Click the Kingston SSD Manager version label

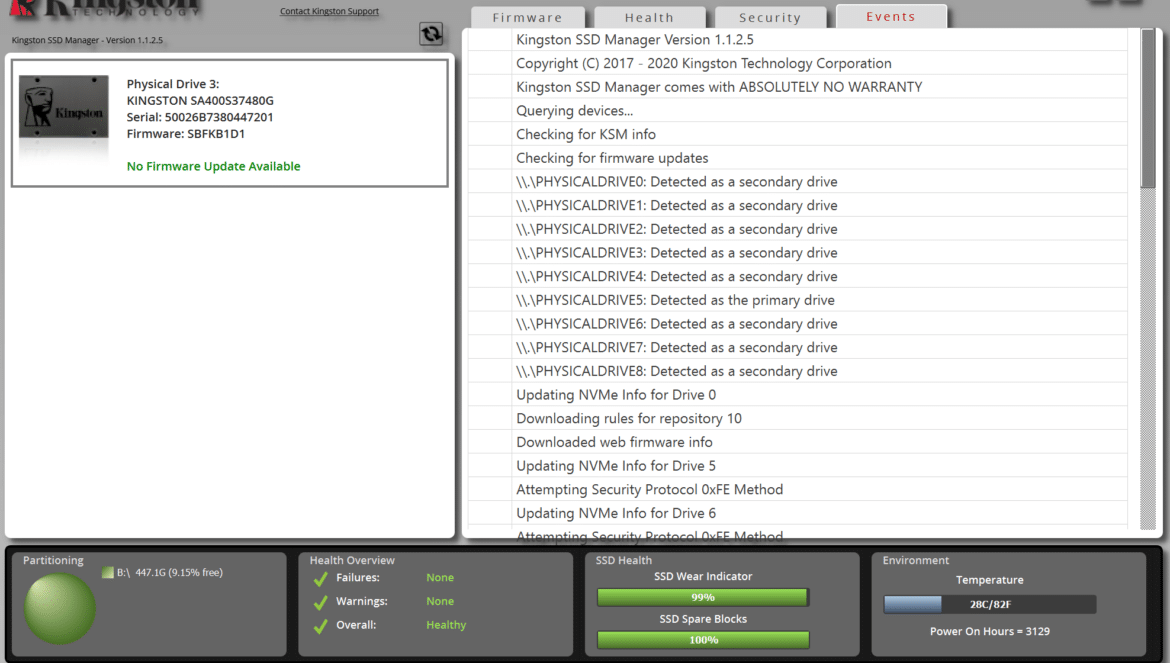pos(87,40)
